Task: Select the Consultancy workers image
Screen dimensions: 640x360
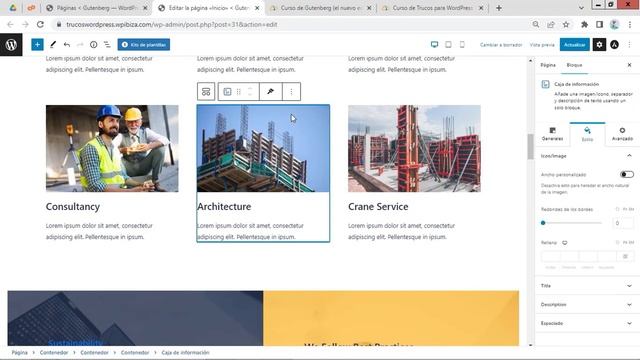Action: point(112,149)
